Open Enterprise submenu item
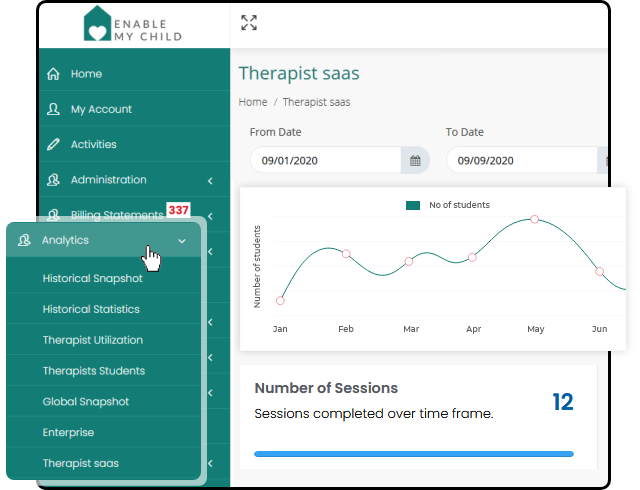 (104, 432)
